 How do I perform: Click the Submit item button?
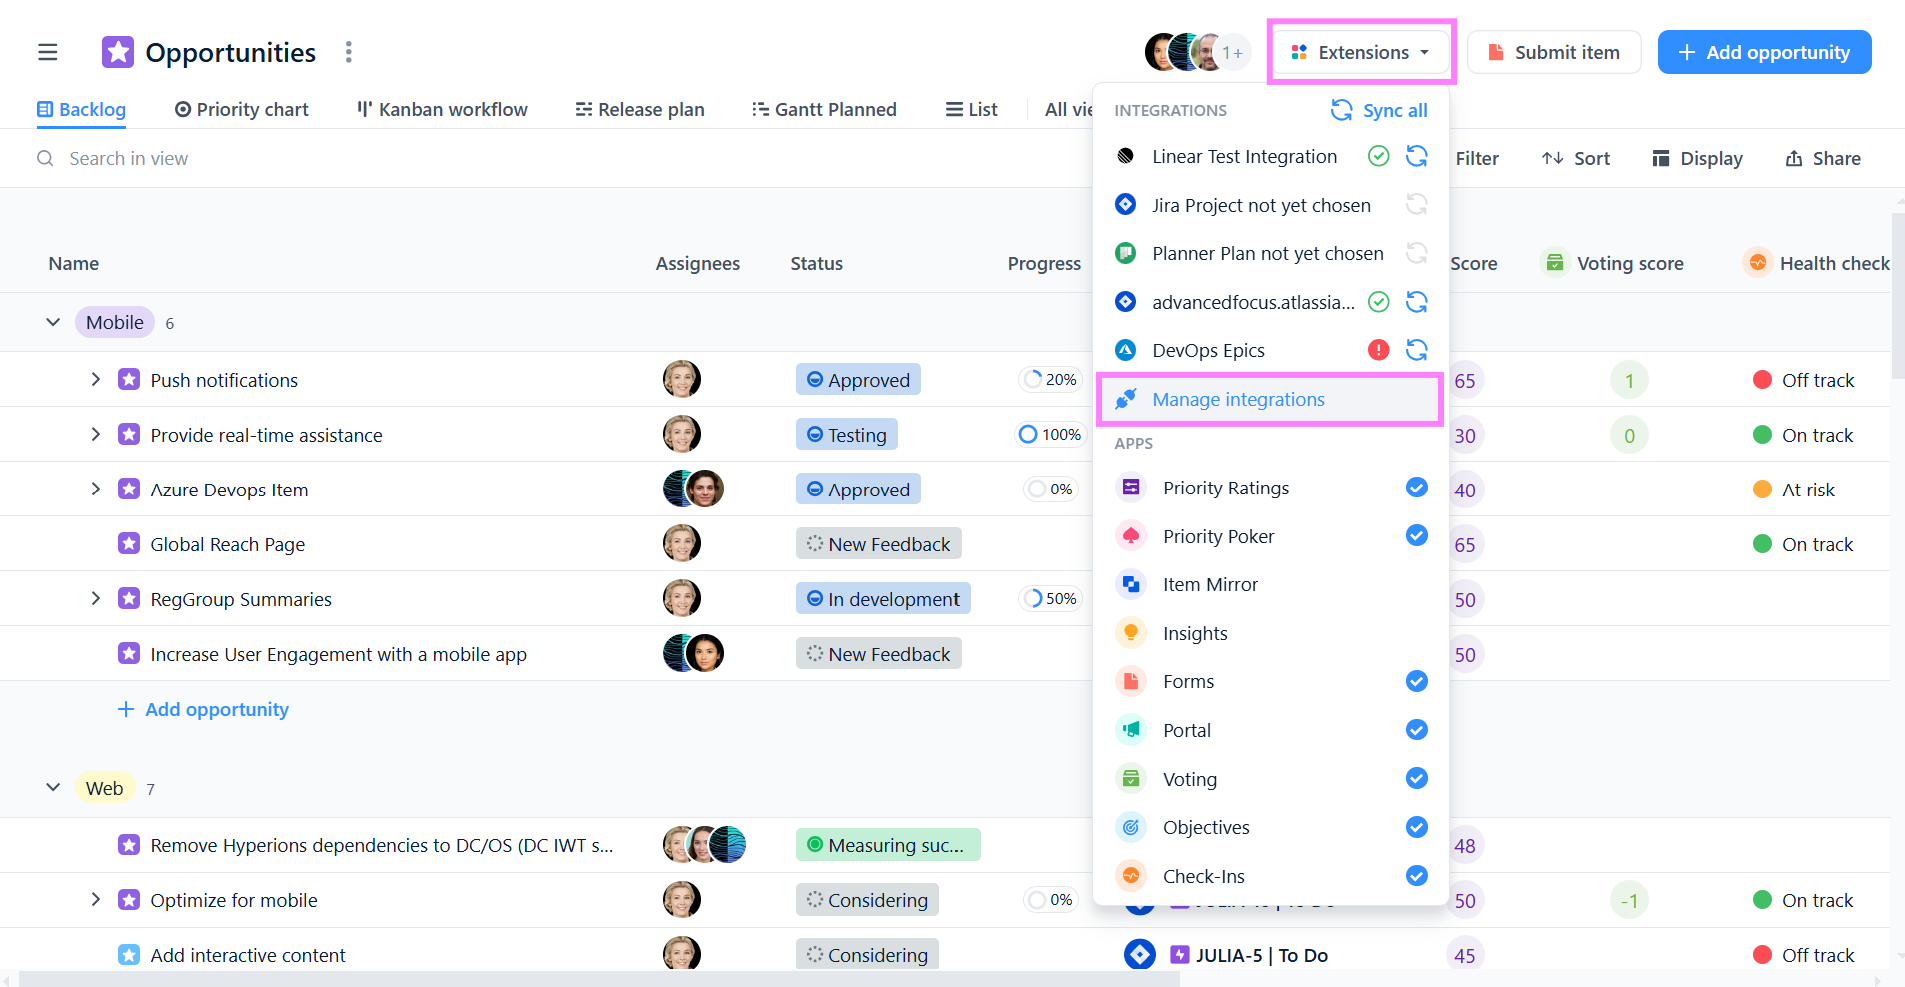point(1554,52)
